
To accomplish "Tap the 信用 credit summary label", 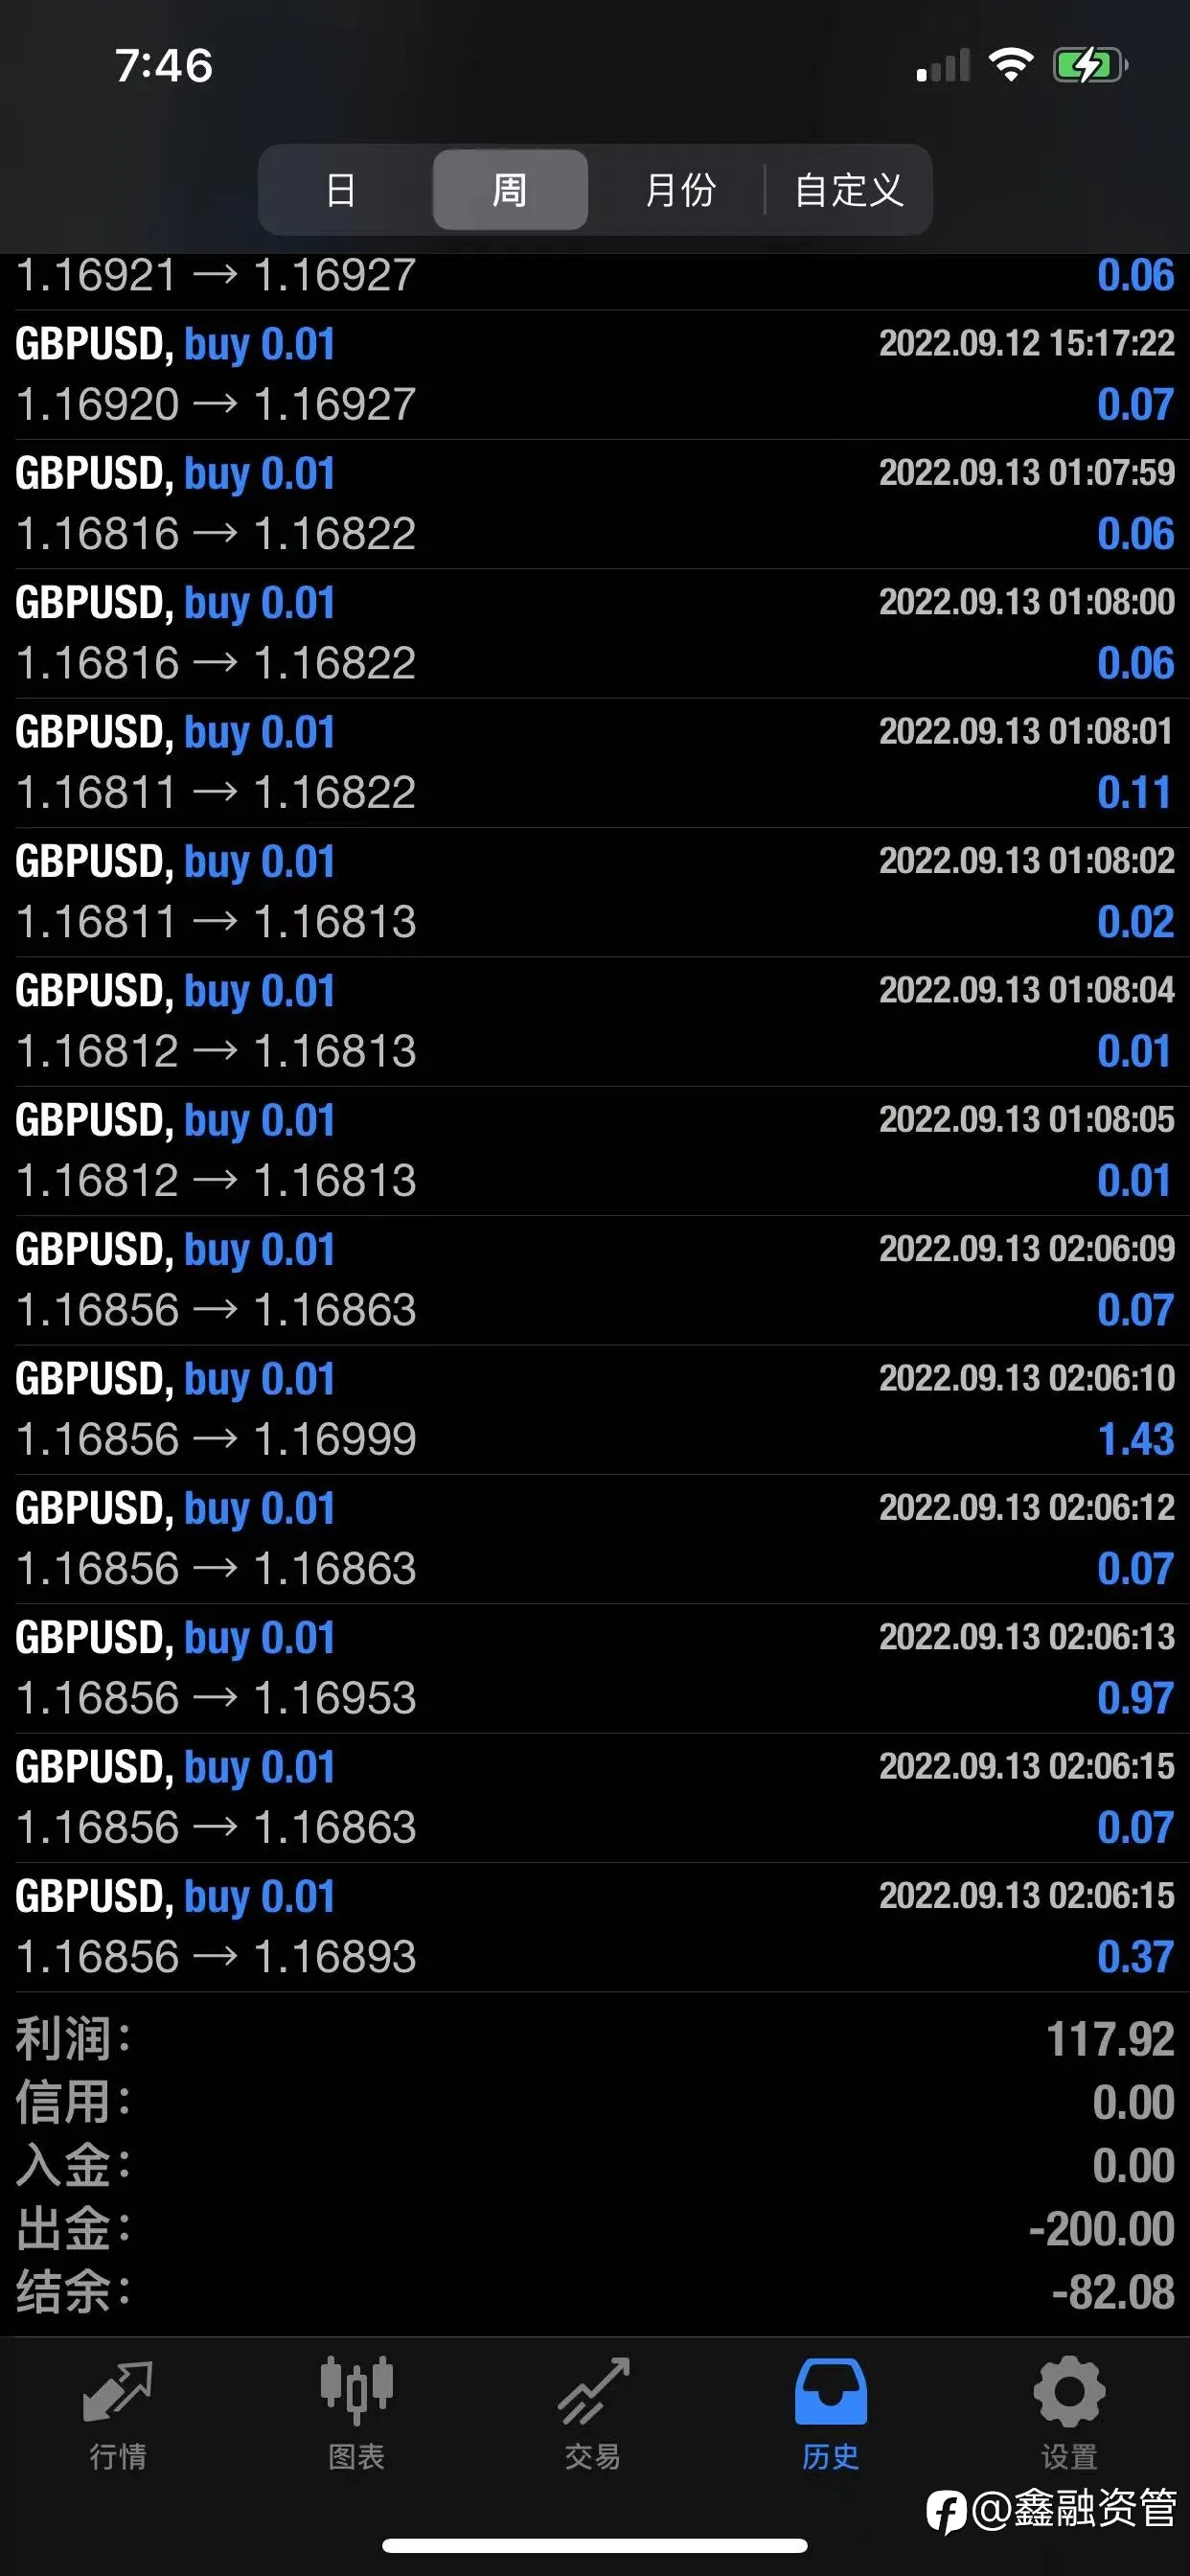I will pyautogui.click(x=73, y=2102).
